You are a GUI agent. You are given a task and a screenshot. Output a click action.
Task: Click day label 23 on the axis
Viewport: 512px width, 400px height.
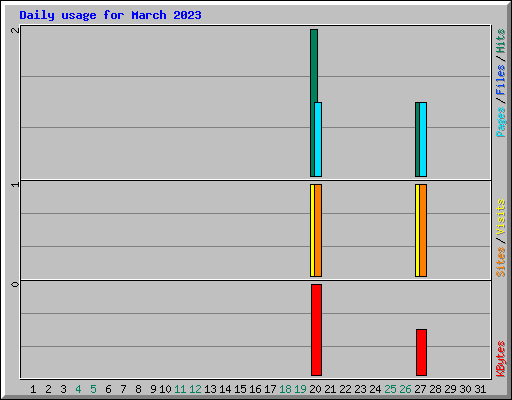pos(360,389)
